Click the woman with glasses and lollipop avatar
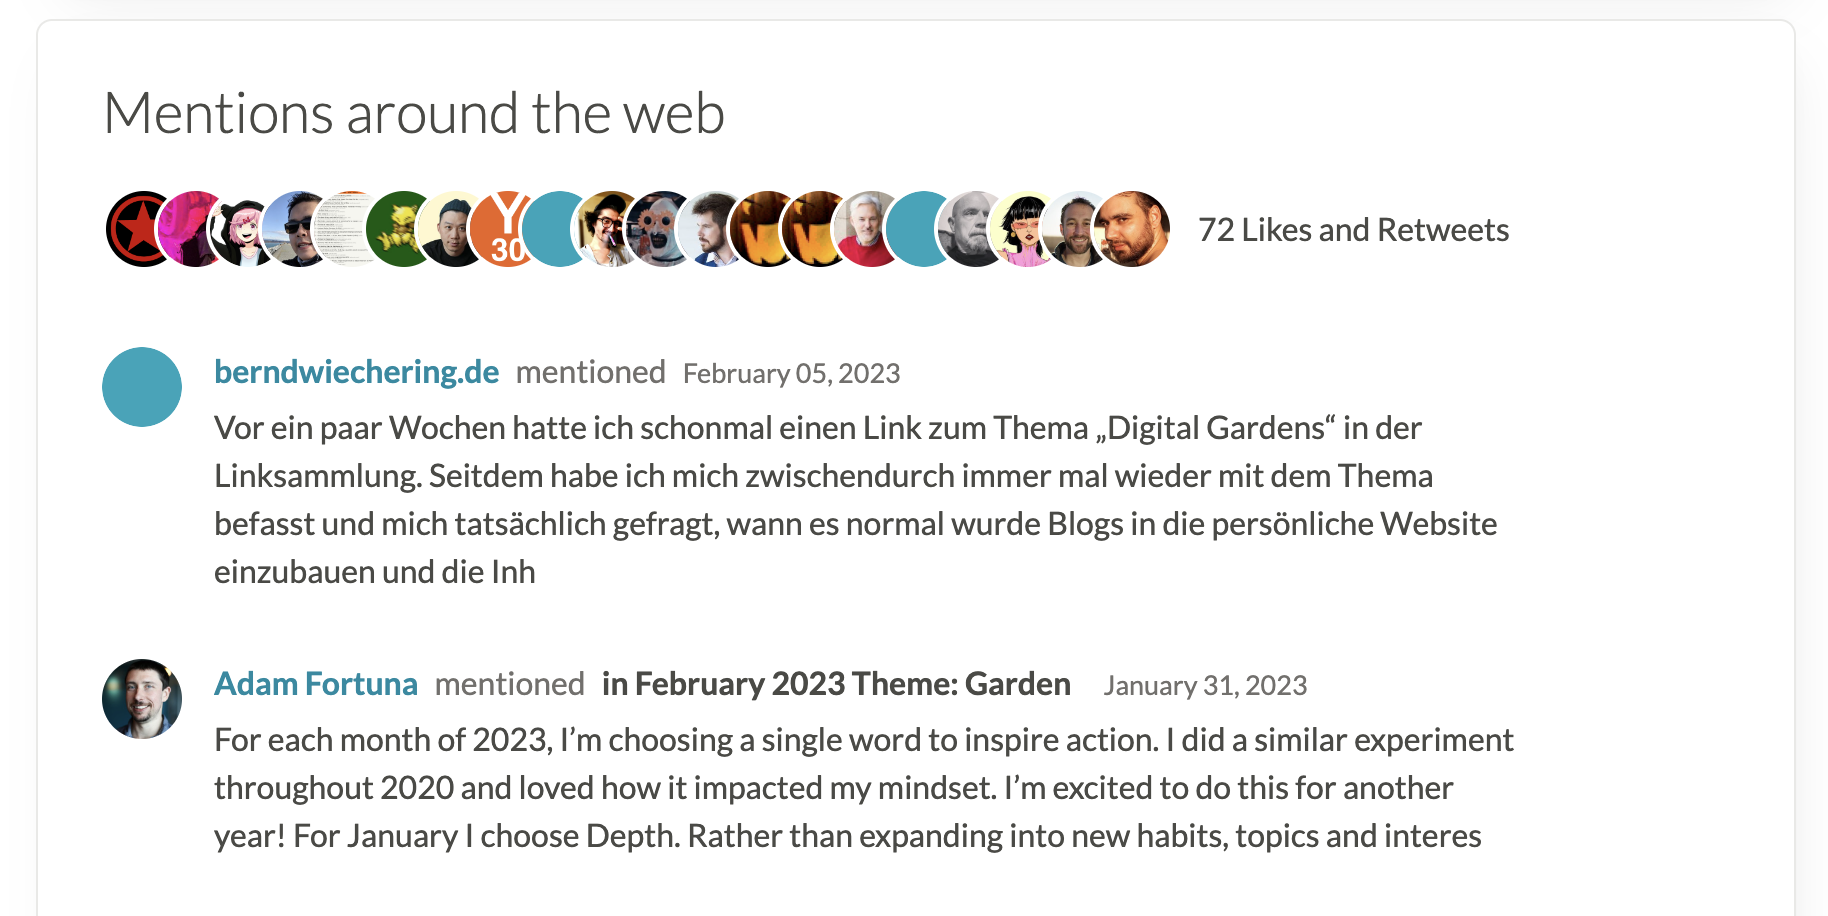1828x916 pixels. click(x=606, y=228)
